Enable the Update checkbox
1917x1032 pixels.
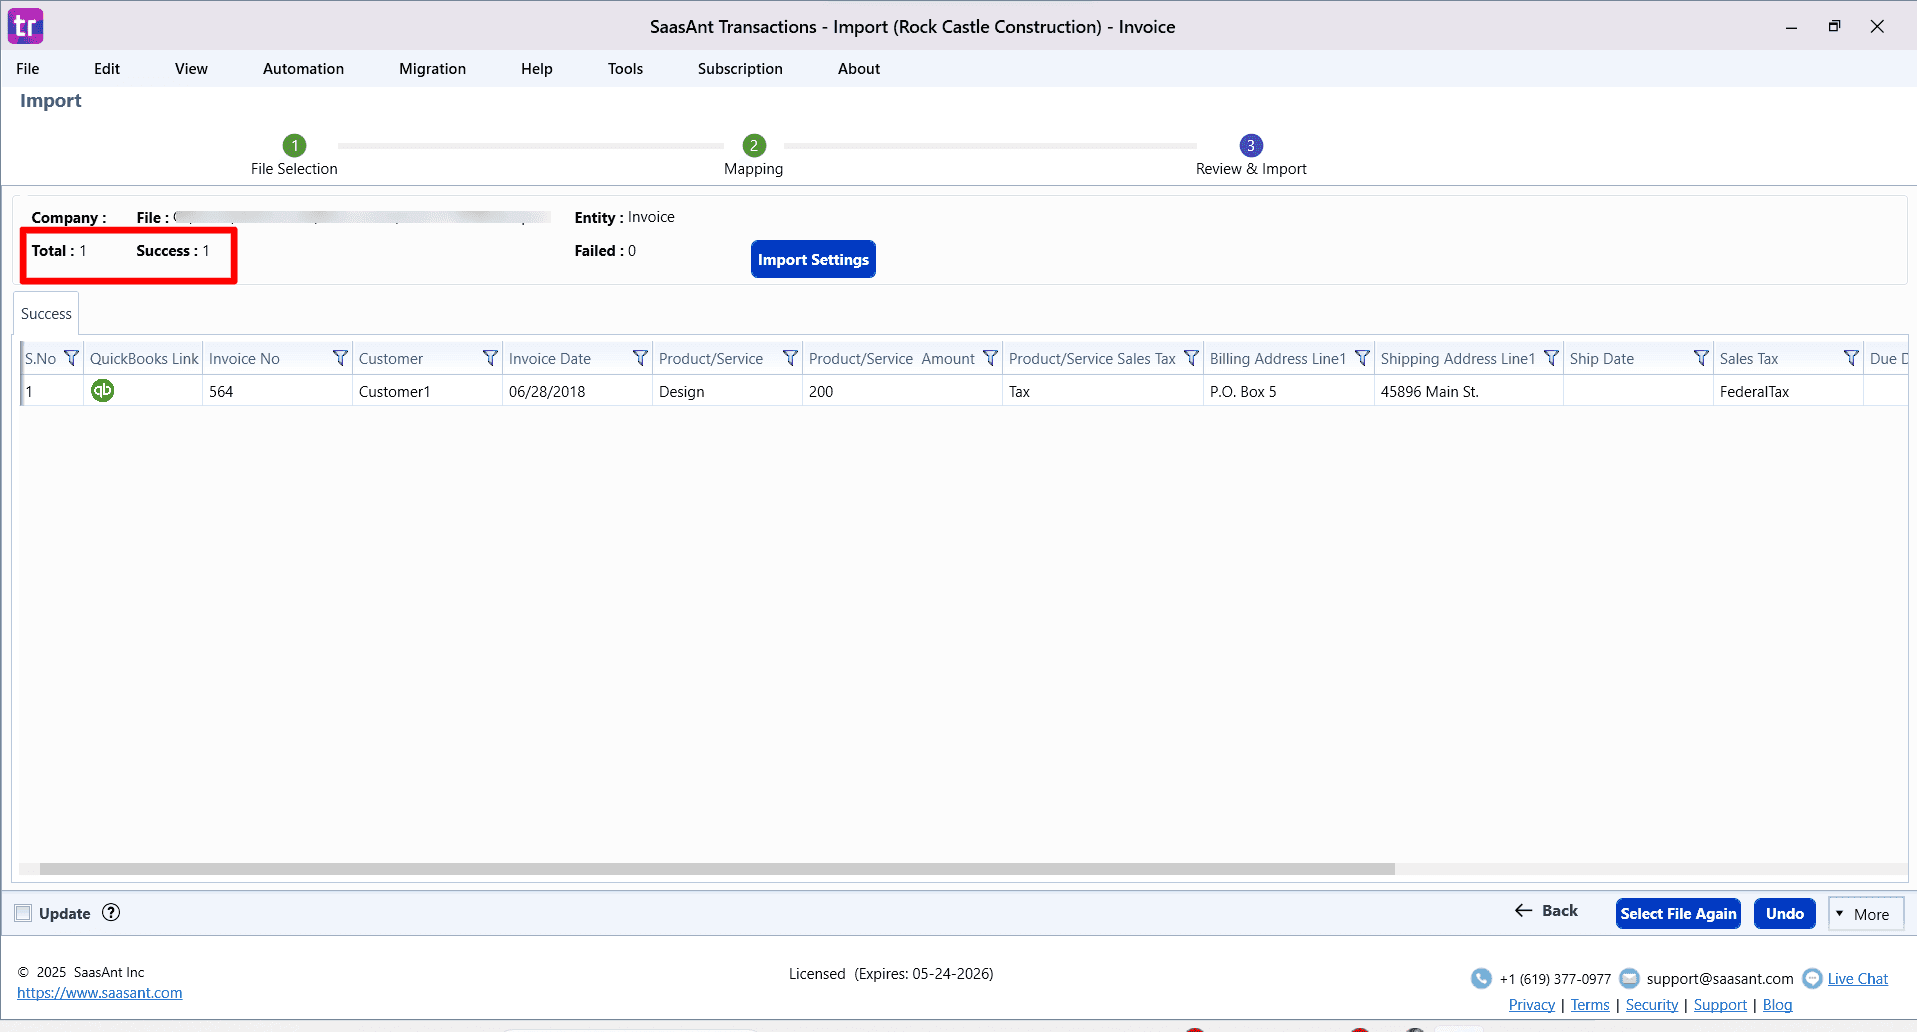coord(22,912)
